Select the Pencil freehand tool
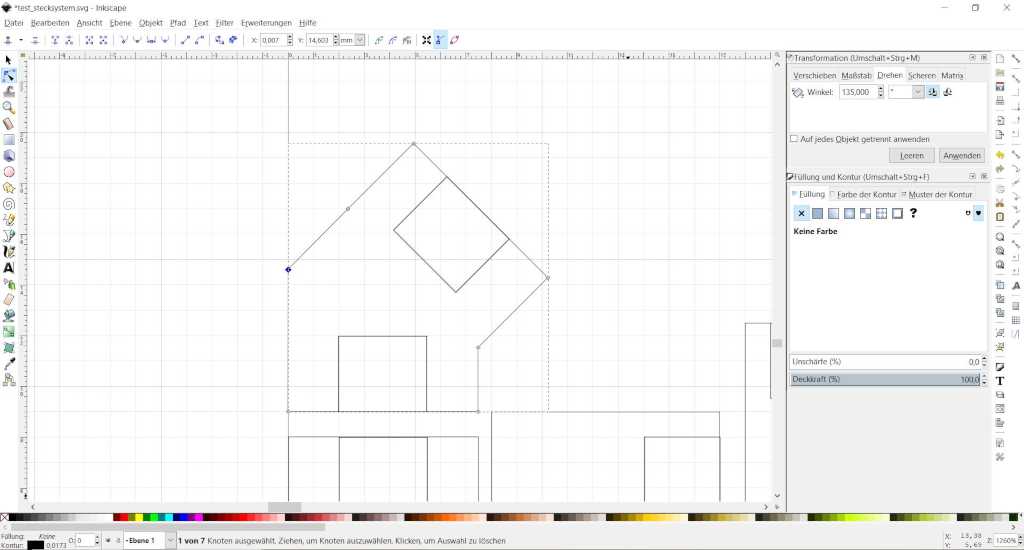This screenshot has width=1024, height=550. [x=8, y=219]
